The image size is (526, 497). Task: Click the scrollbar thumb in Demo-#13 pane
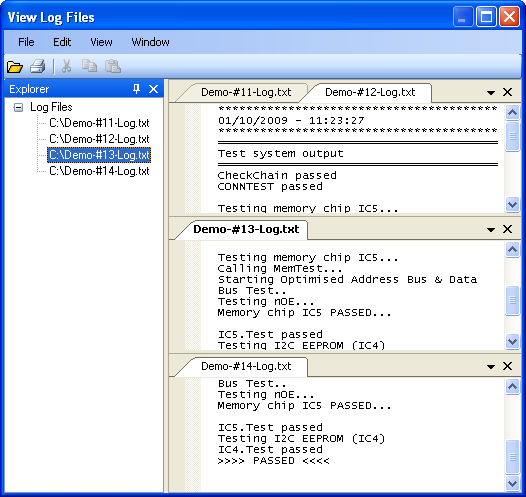[512, 300]
